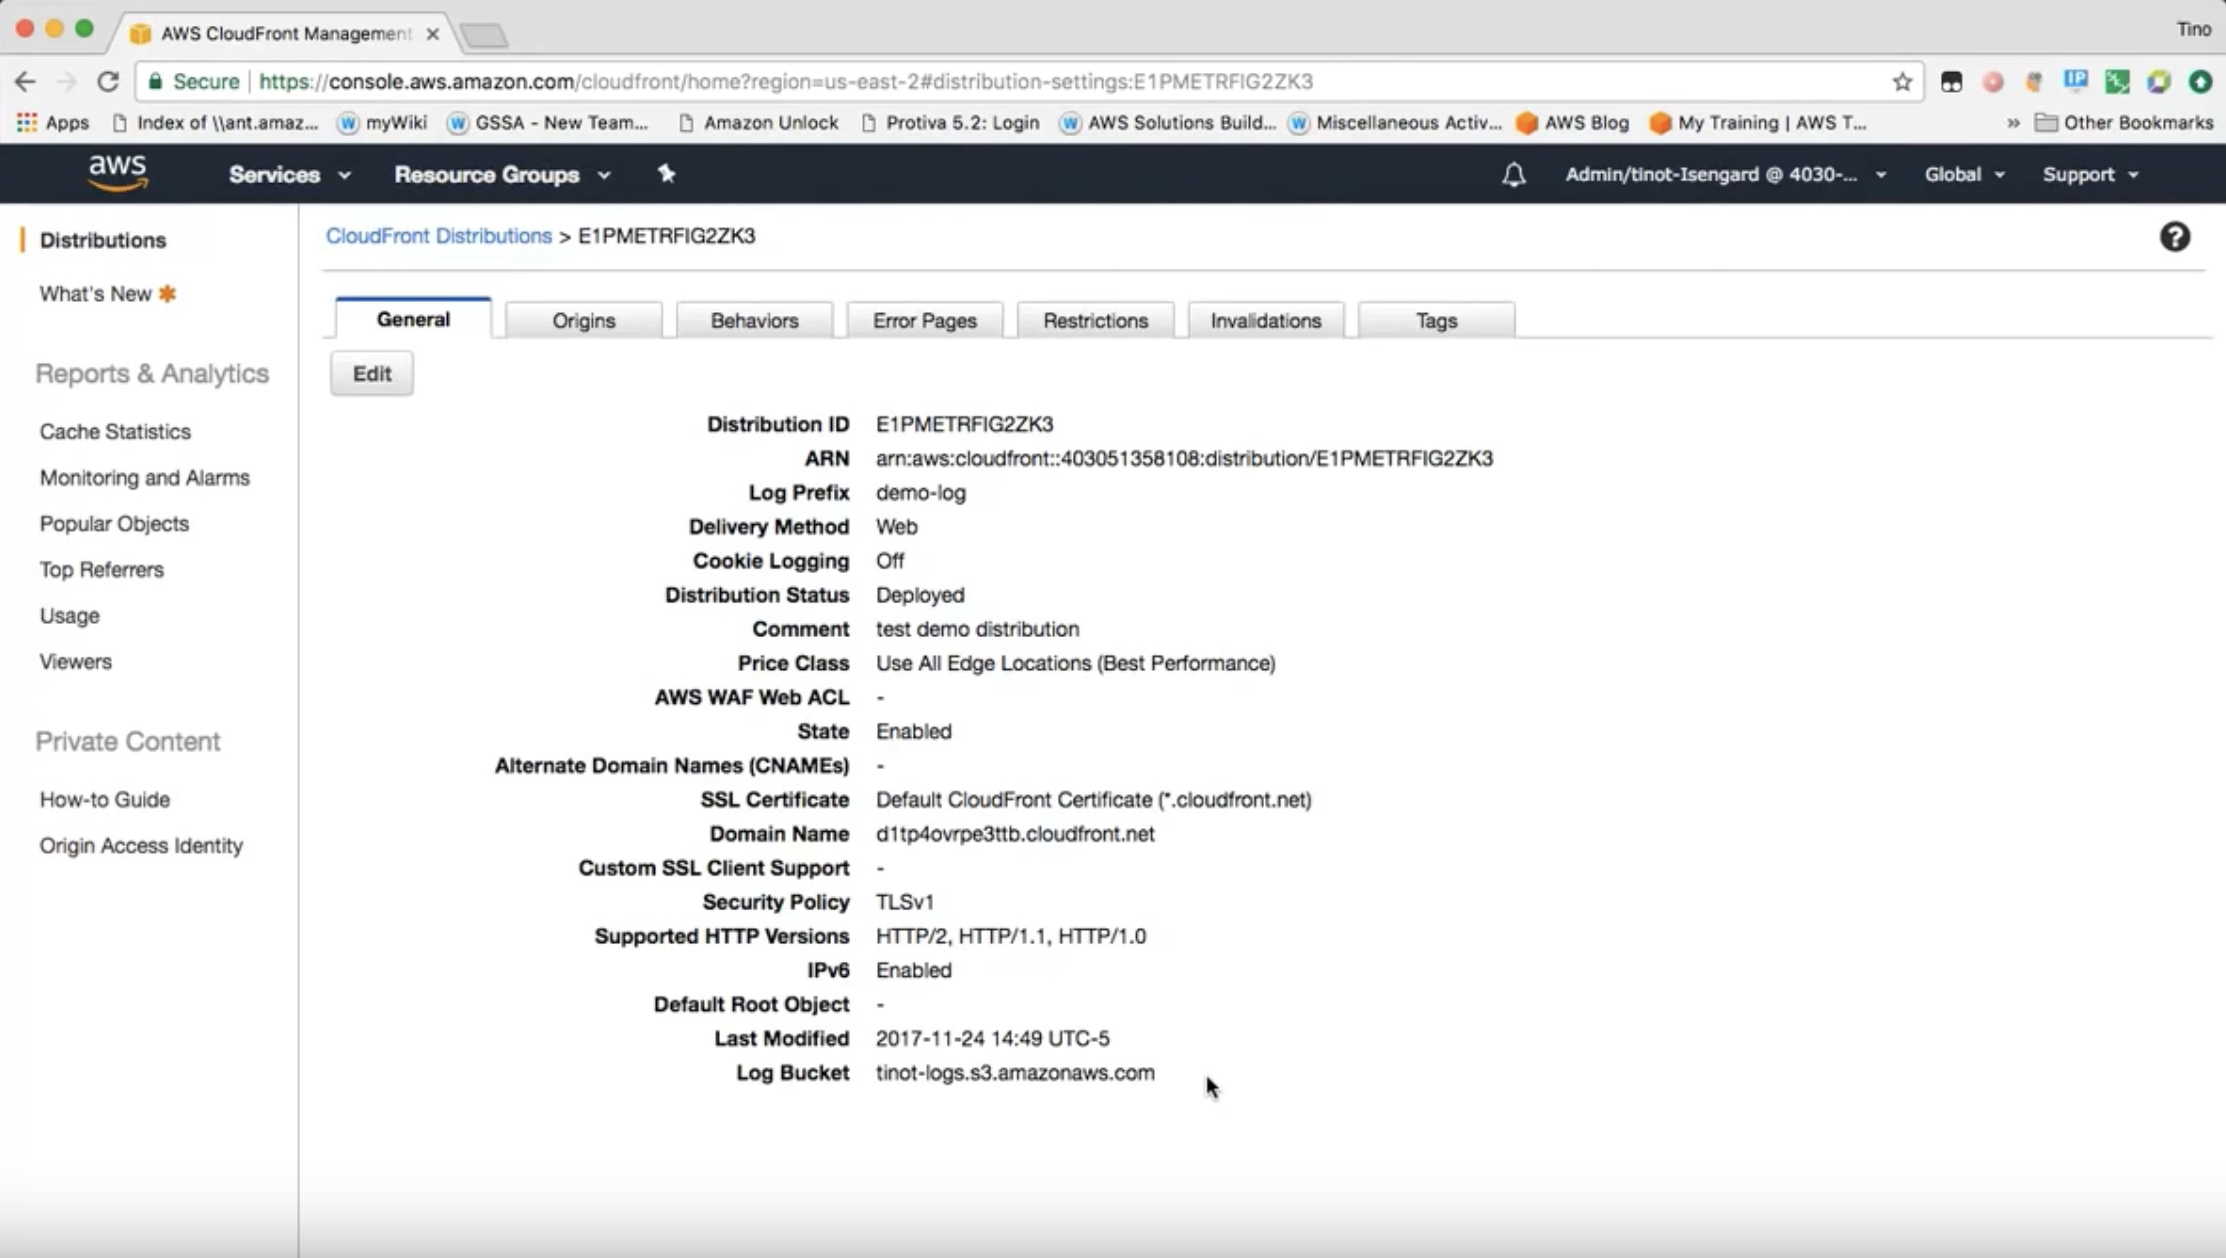The width and height of the screenshot is (2226, 1258).
Task: Open the Global region dropdown
Action: pos(1963,175)
